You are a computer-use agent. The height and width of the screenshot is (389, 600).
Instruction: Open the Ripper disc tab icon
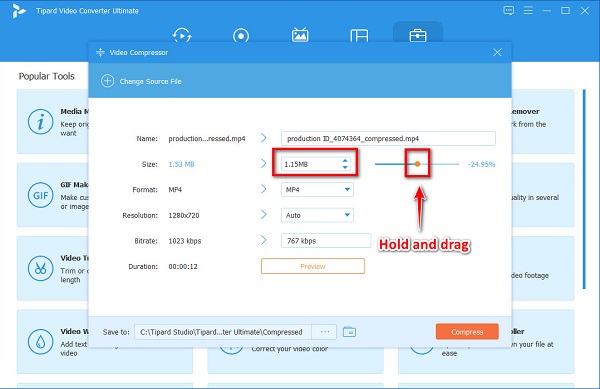[x=241, y=36]
